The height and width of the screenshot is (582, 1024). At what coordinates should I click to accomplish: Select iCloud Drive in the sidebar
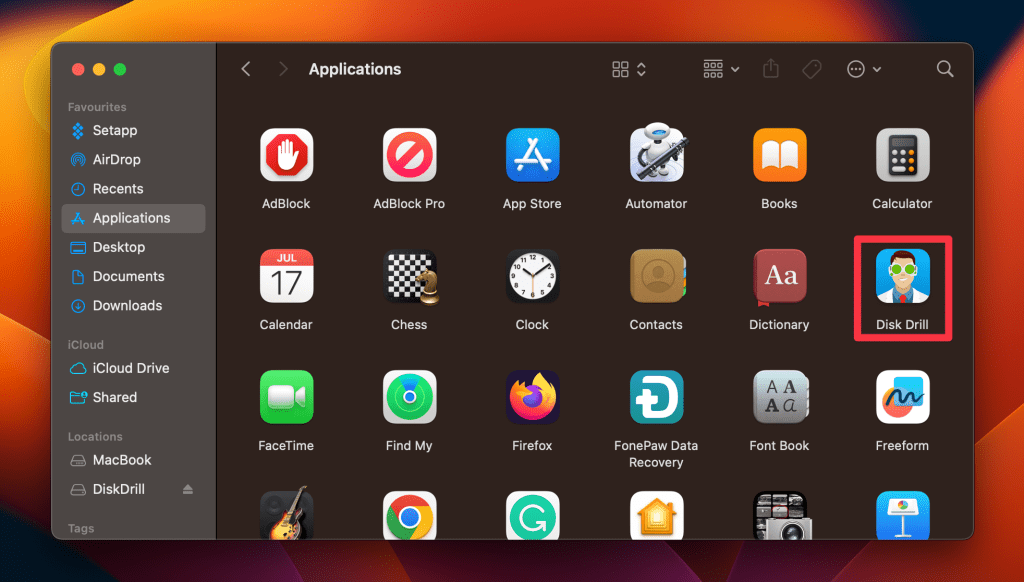(x=133, y=368)
